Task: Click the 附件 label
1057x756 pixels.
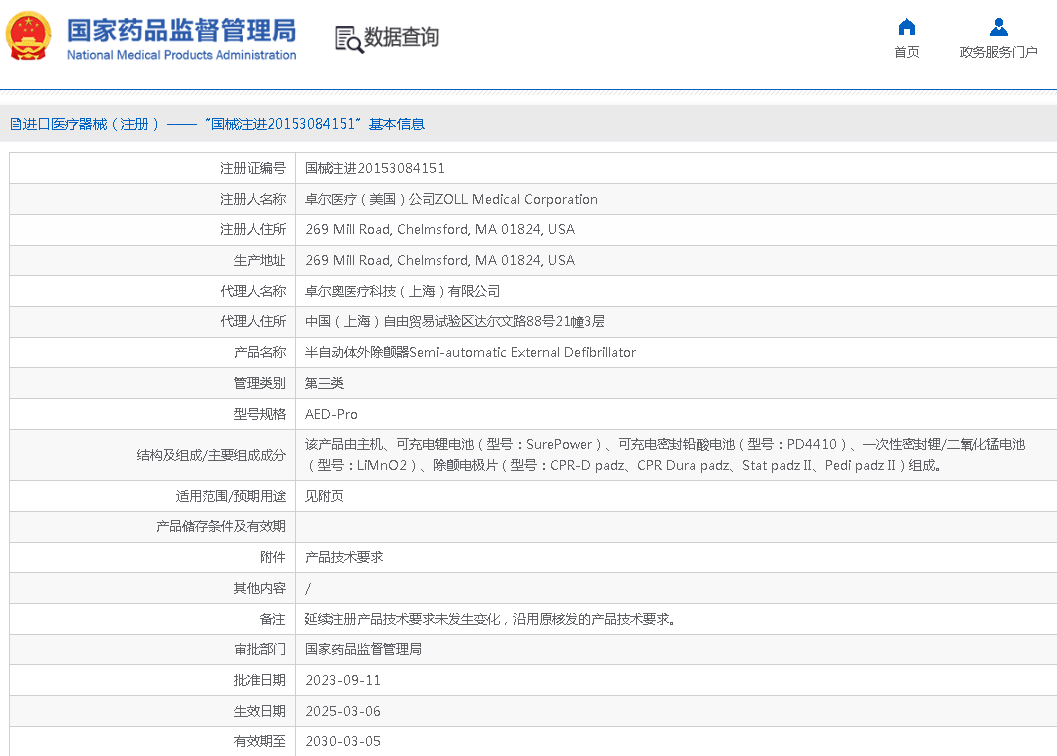Action: click(x=272, y=557)
